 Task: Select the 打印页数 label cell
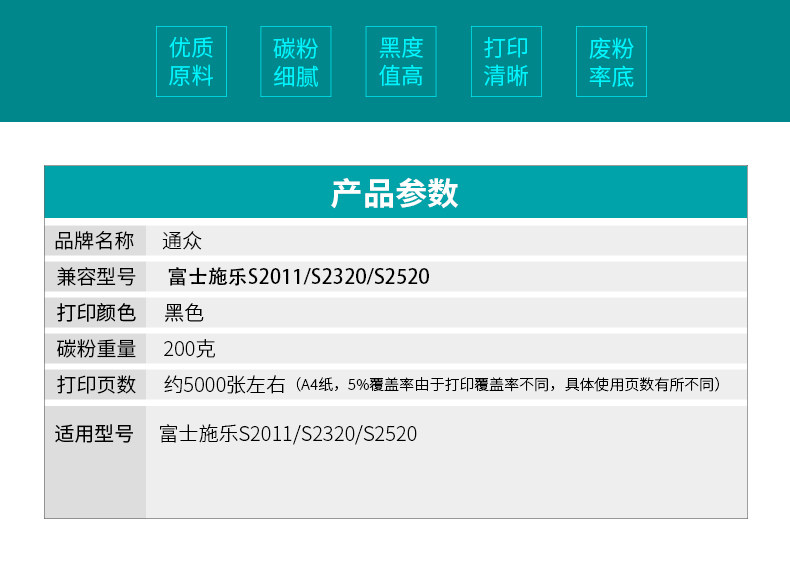[x=95, y=384]
